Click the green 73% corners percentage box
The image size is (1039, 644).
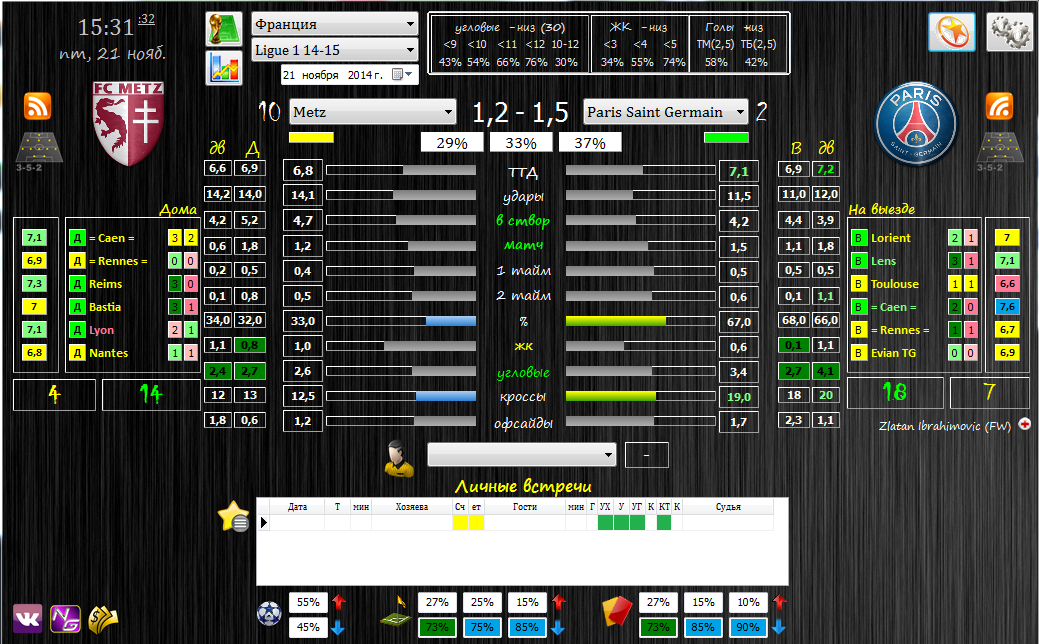click(x=437, y=627)
